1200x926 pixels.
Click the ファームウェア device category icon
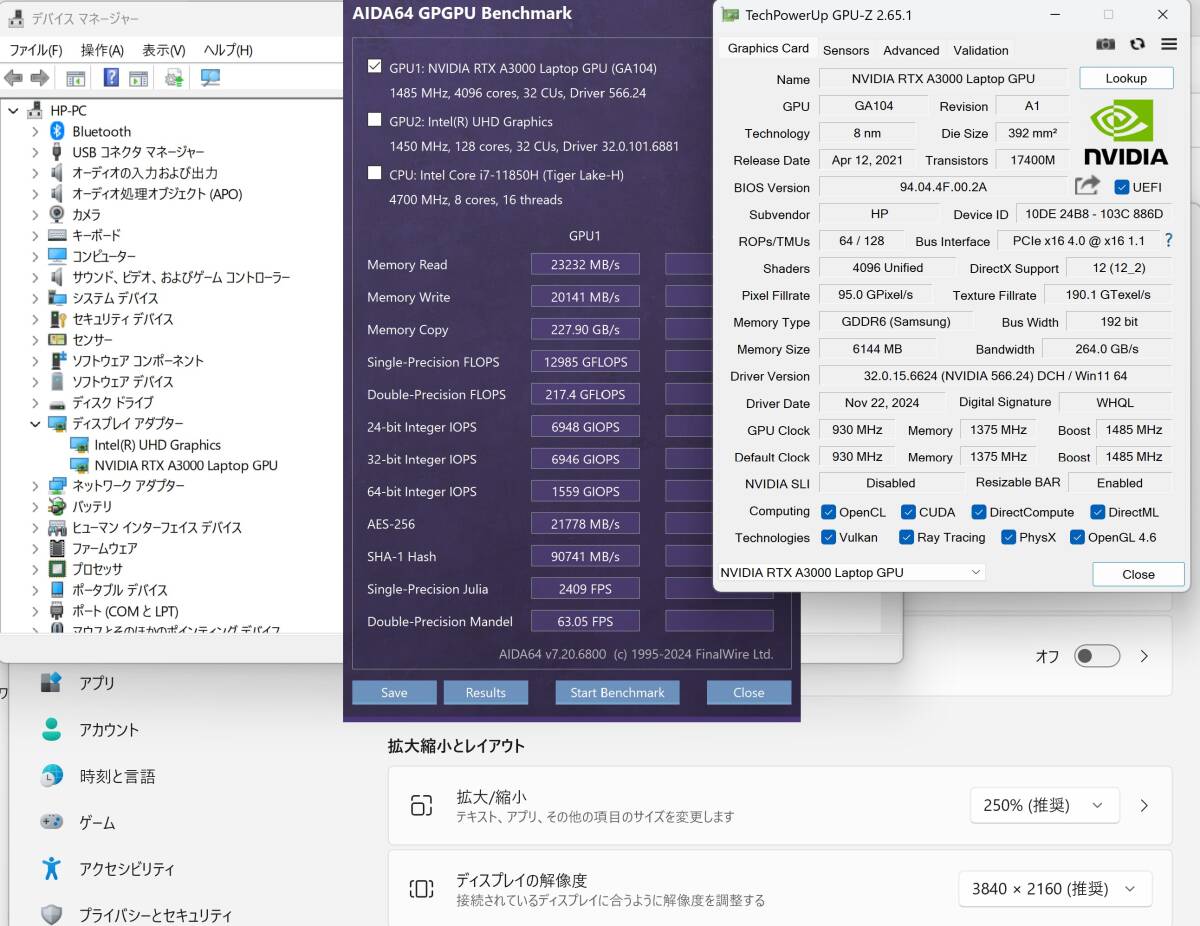[x=57, y=548]
